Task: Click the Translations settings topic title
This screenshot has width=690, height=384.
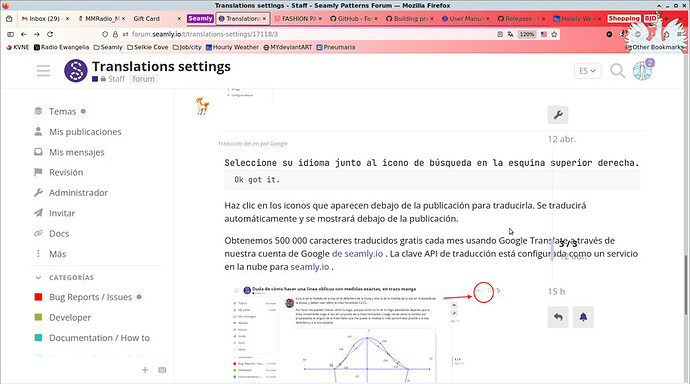Action: point(161,66)
